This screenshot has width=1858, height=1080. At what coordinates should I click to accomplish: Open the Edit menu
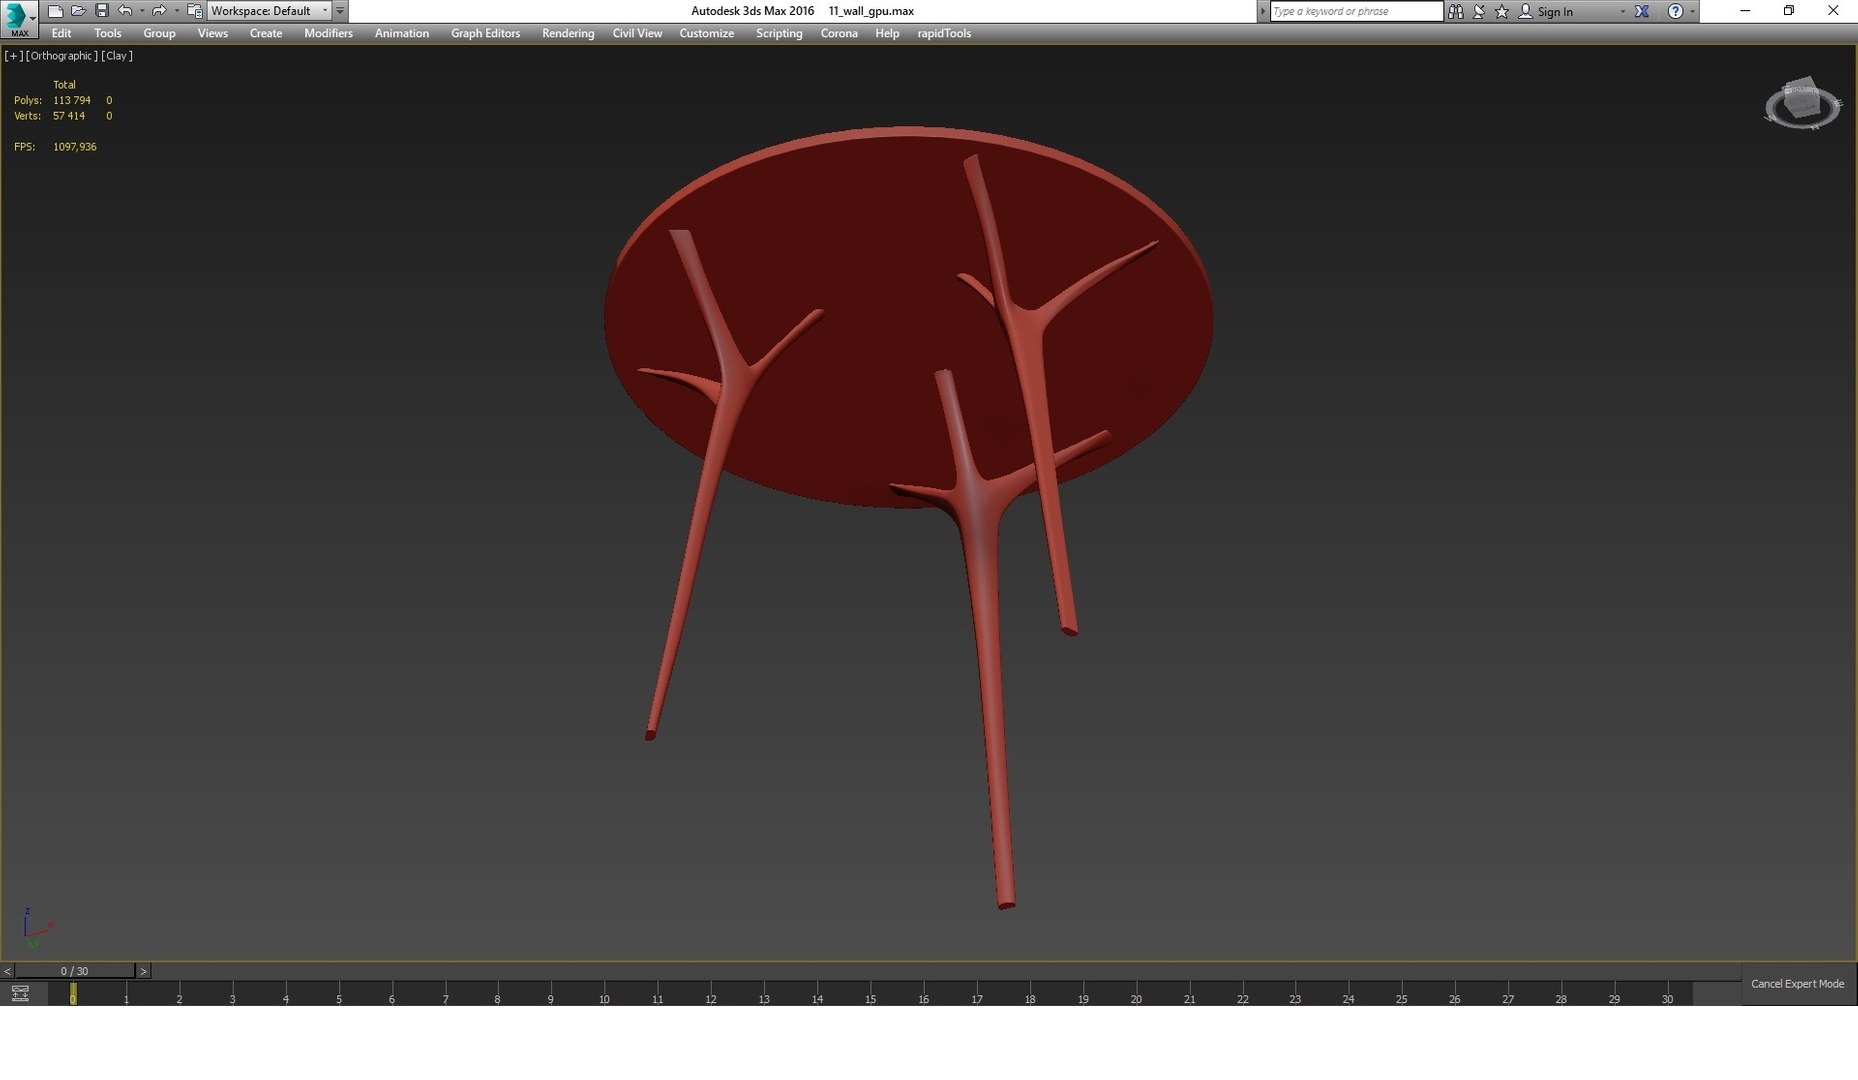61,33
